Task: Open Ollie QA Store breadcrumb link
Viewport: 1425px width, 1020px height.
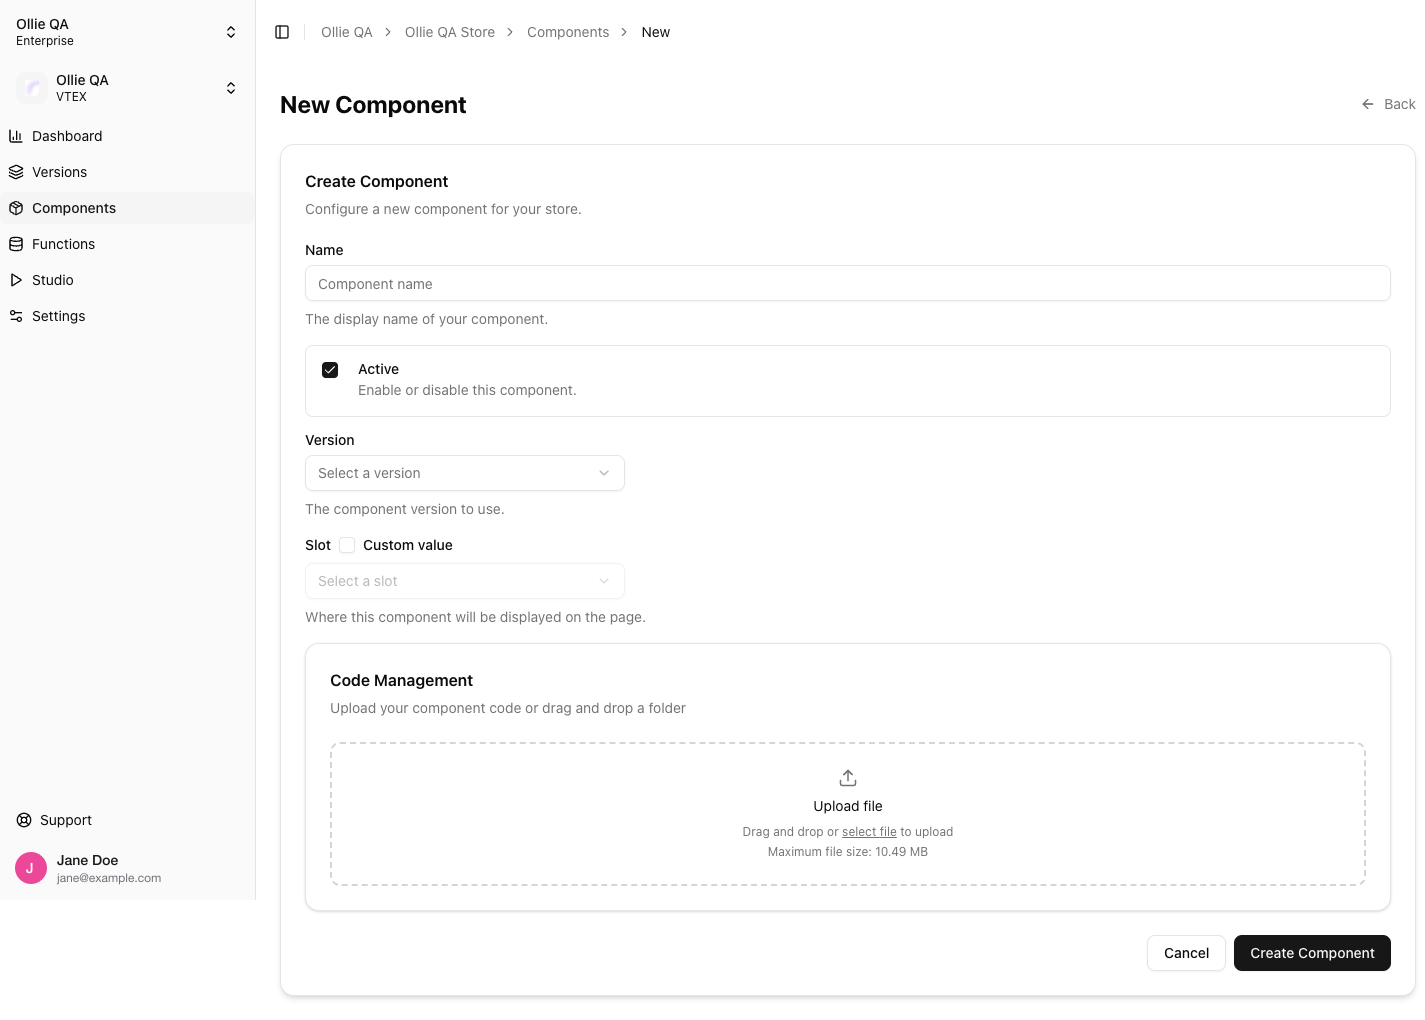Action: coord(450,32)
